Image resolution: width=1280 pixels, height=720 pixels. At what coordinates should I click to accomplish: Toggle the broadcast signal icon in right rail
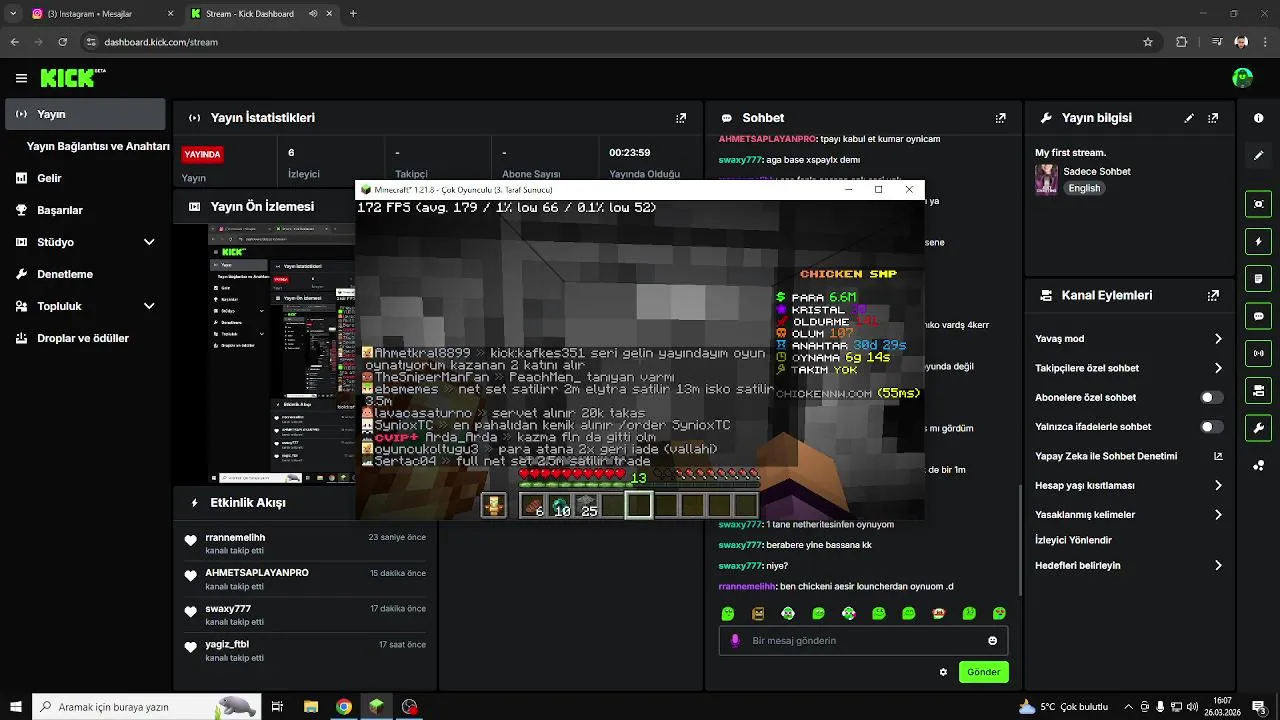[1258, 353]
